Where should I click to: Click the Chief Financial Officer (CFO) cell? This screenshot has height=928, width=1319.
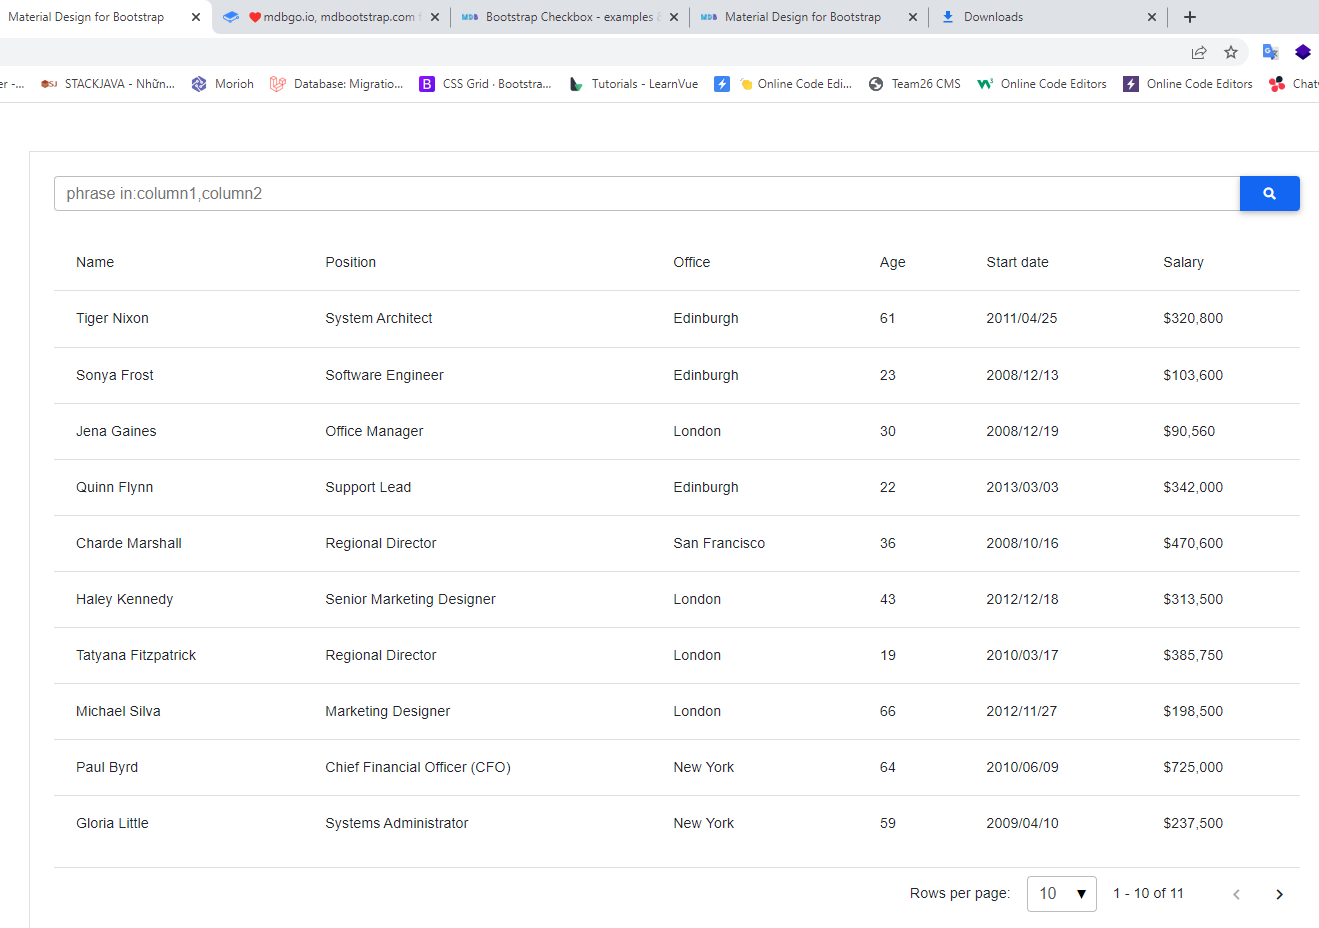(418, 767)
